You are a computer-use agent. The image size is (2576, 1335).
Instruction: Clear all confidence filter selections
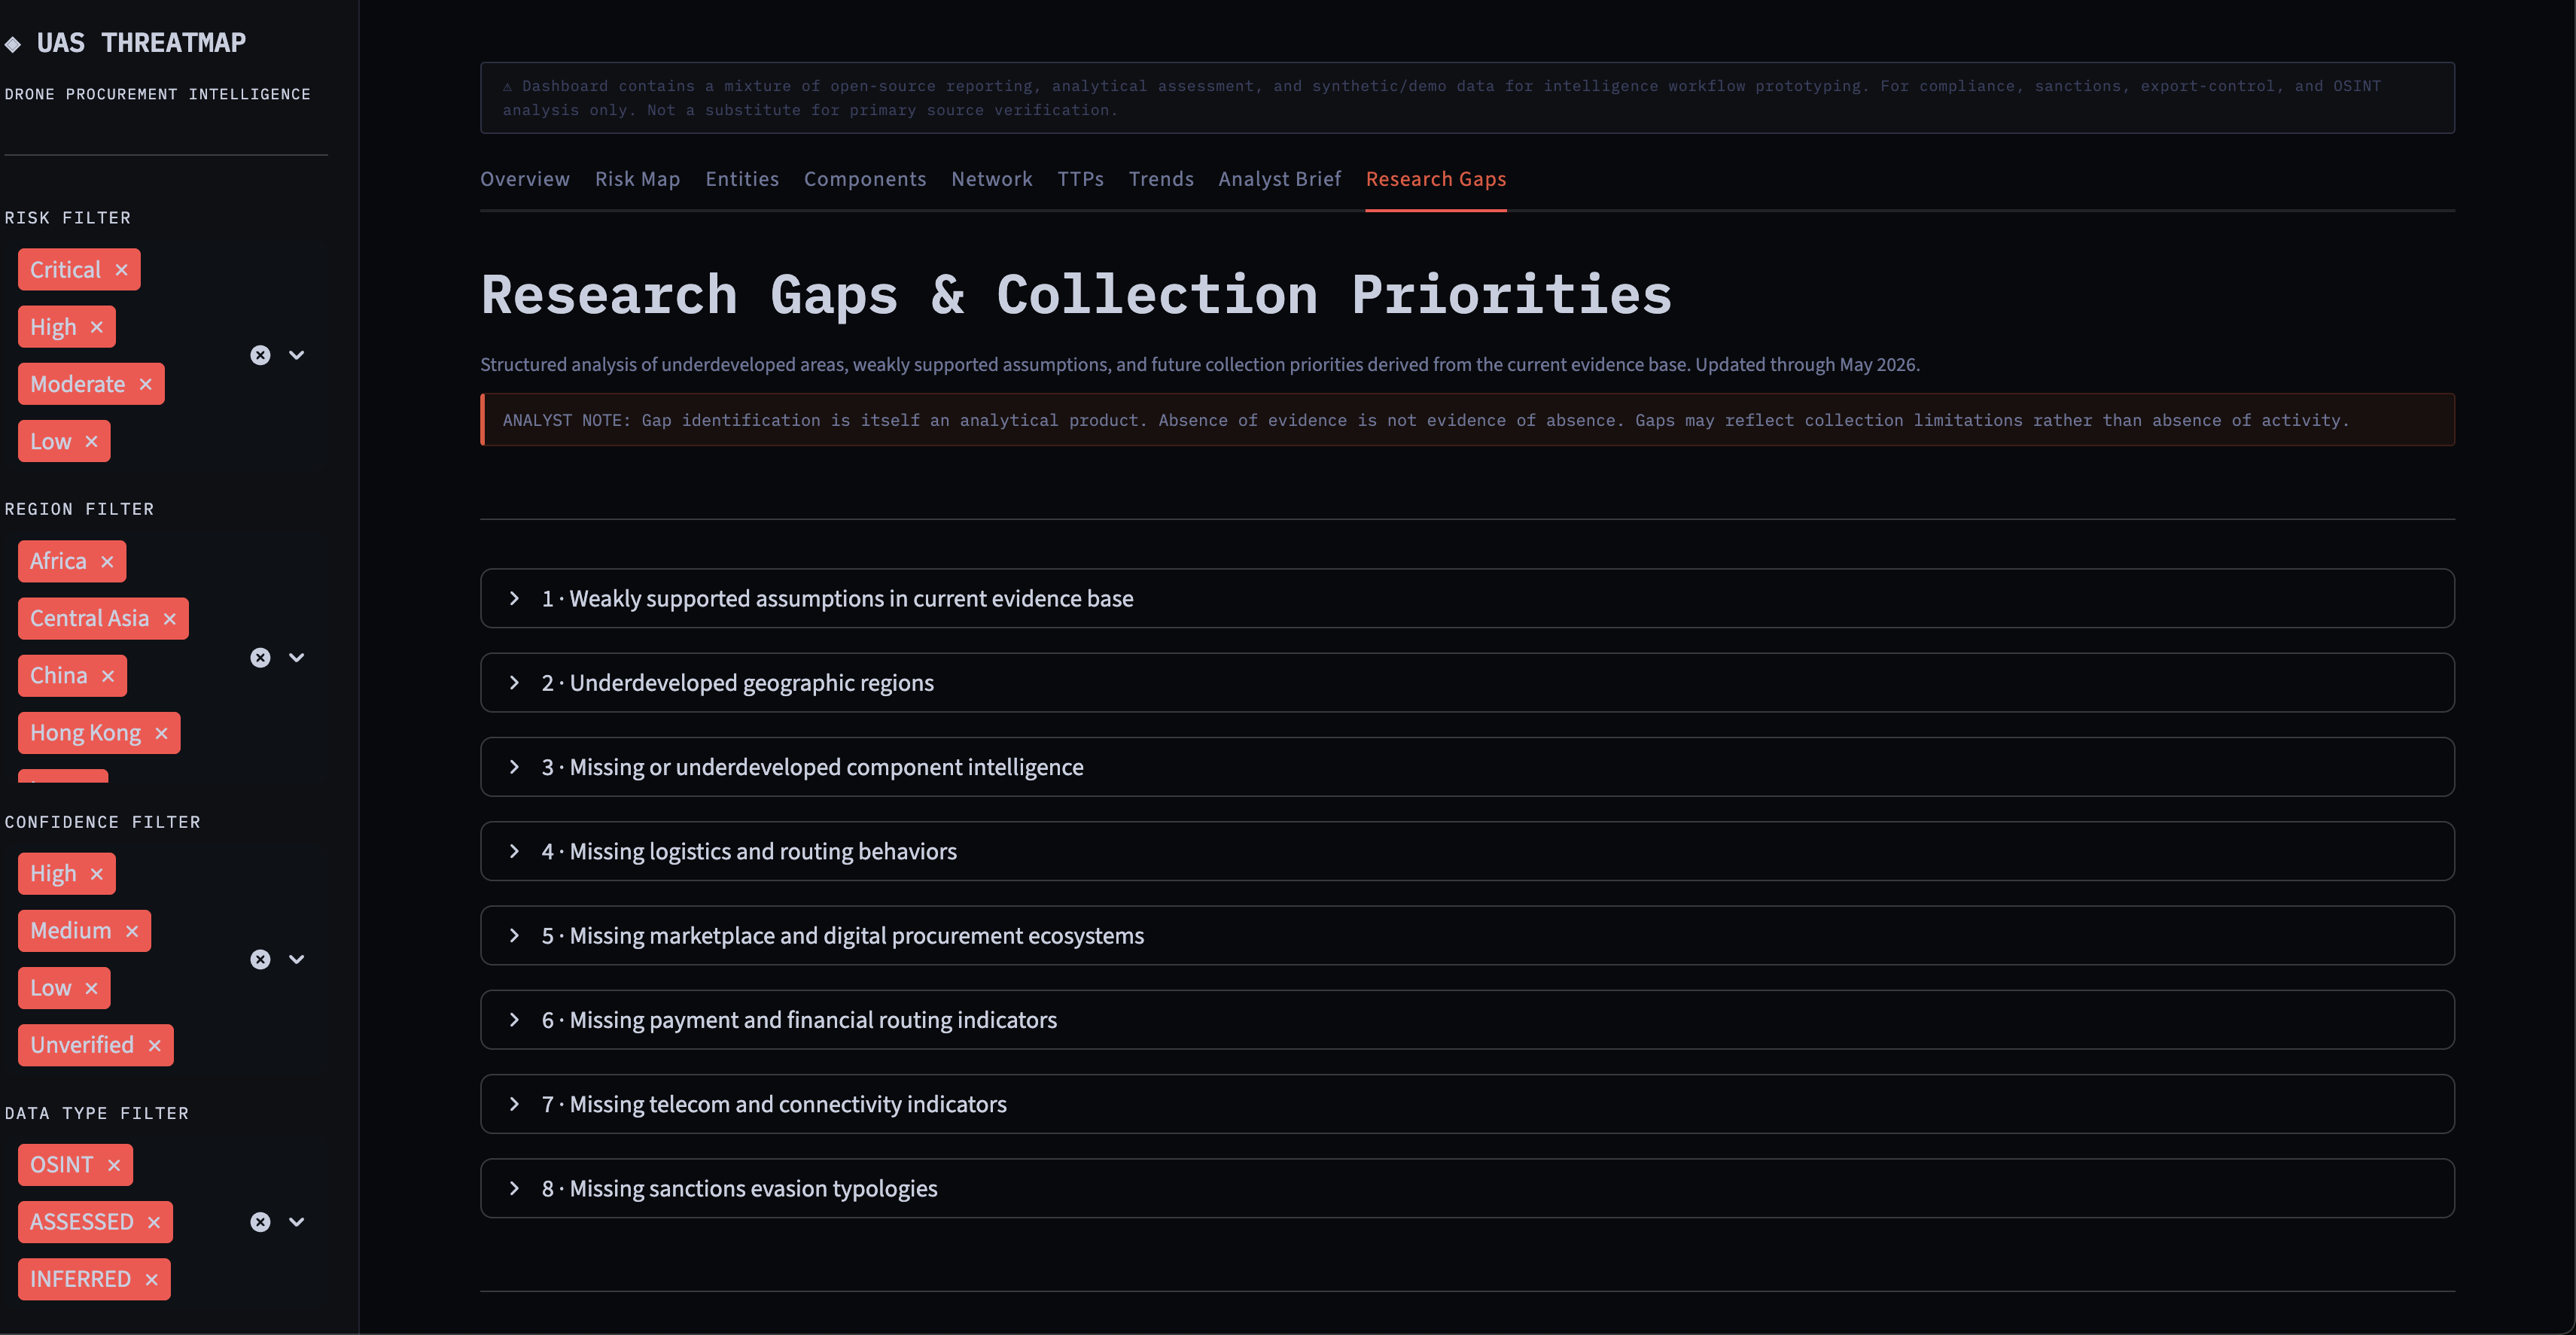pyautogui.click(x=260, y=959)
